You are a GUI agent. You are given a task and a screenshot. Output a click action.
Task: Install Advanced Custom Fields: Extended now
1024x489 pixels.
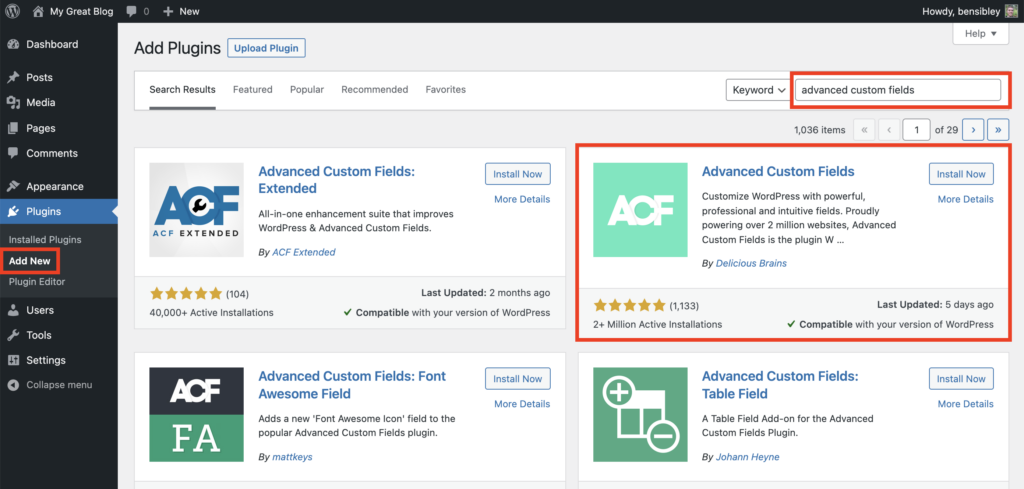(518, 174)
